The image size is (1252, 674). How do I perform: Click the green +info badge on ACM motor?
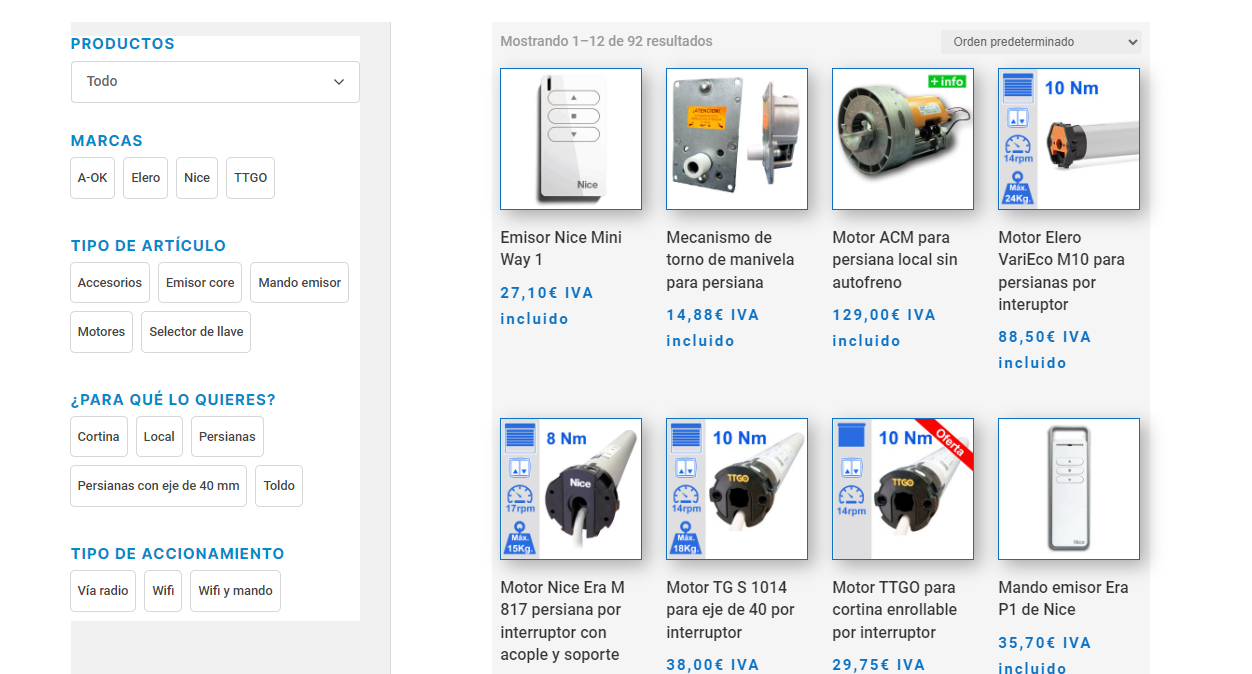tap(947, 81)
